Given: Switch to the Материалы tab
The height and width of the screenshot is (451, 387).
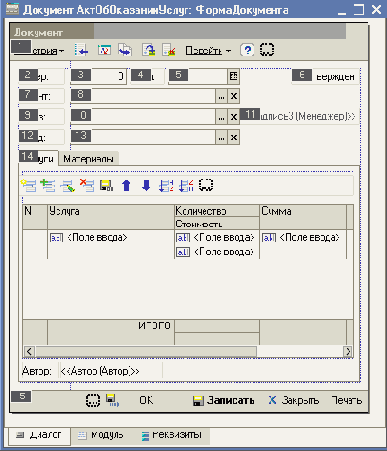Looking at the screenshot, I should 89,159.
